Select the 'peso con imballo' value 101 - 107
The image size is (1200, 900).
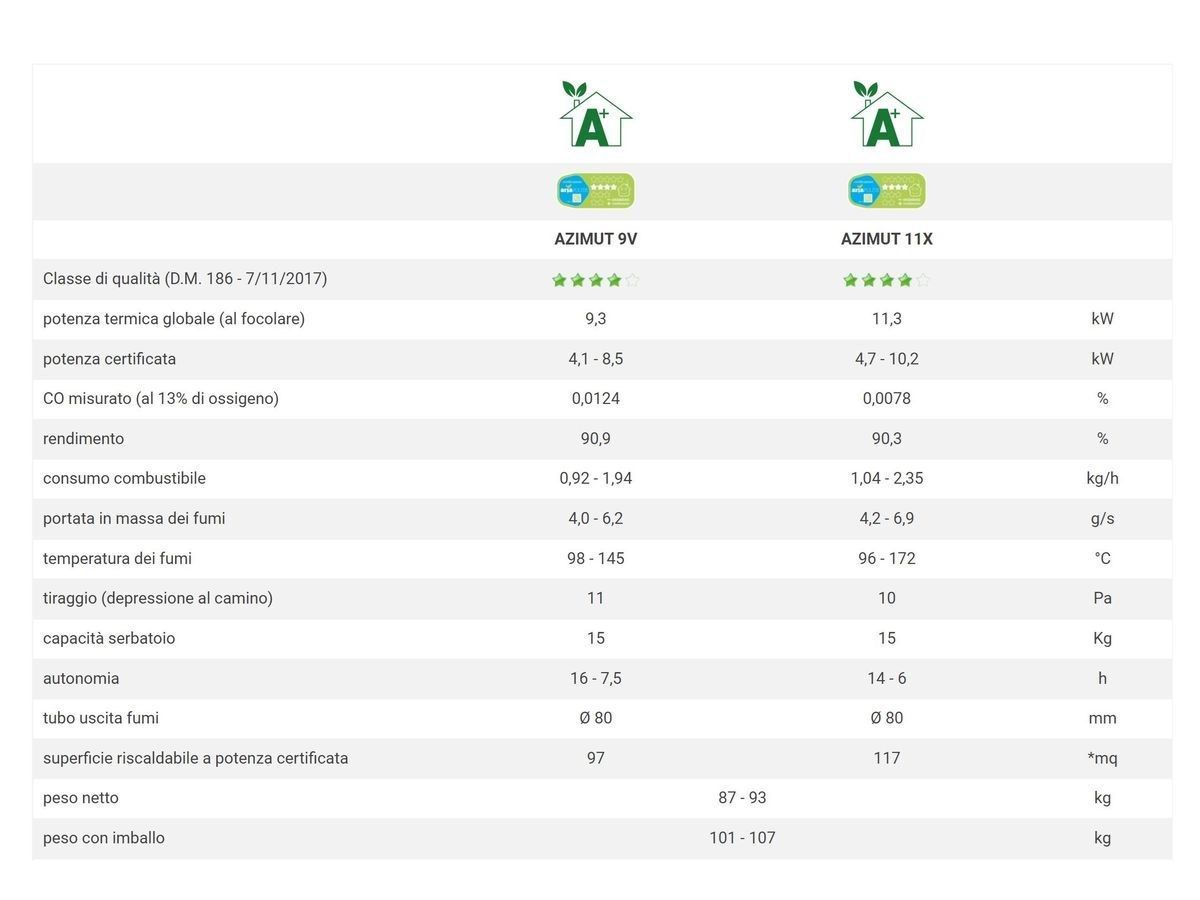click(742, 839)
